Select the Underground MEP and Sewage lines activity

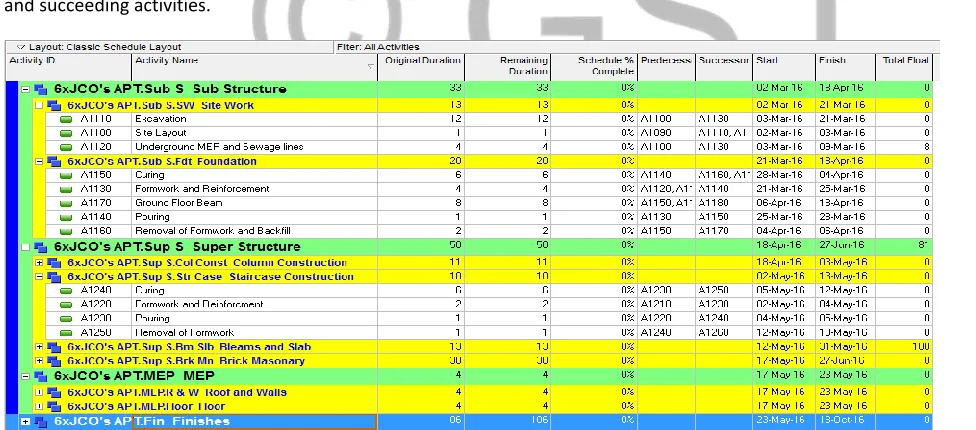[219, 147]
